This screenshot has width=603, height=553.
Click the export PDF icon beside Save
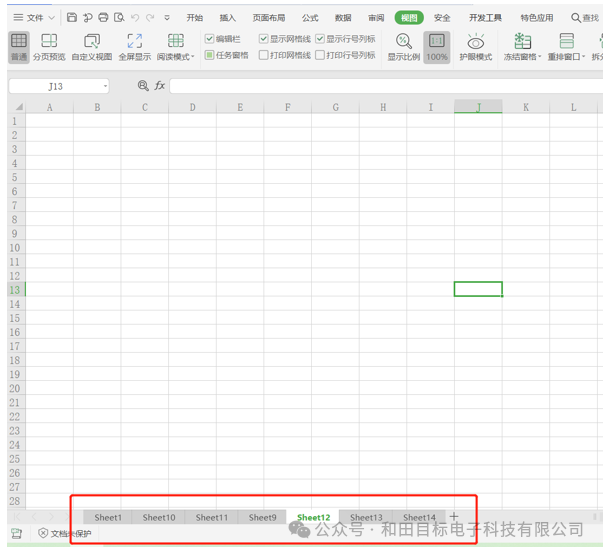(88, 17)
